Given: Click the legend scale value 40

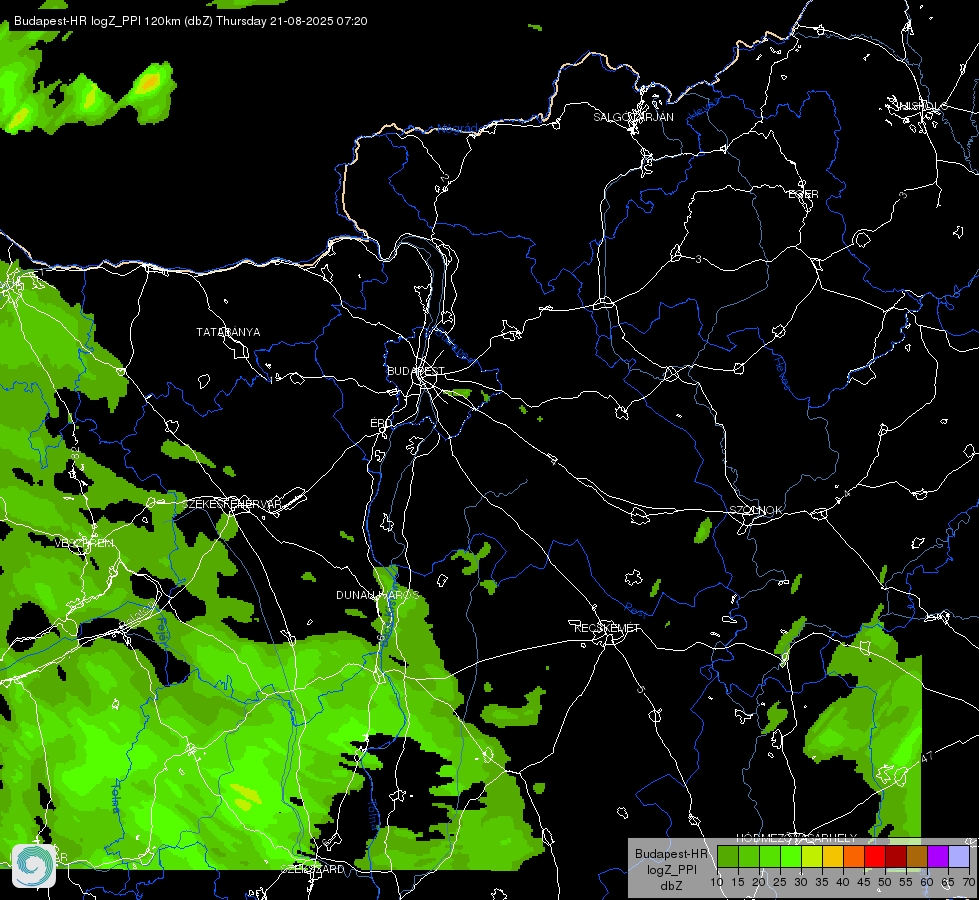Looking at the screenshot, I should point(843,883).
